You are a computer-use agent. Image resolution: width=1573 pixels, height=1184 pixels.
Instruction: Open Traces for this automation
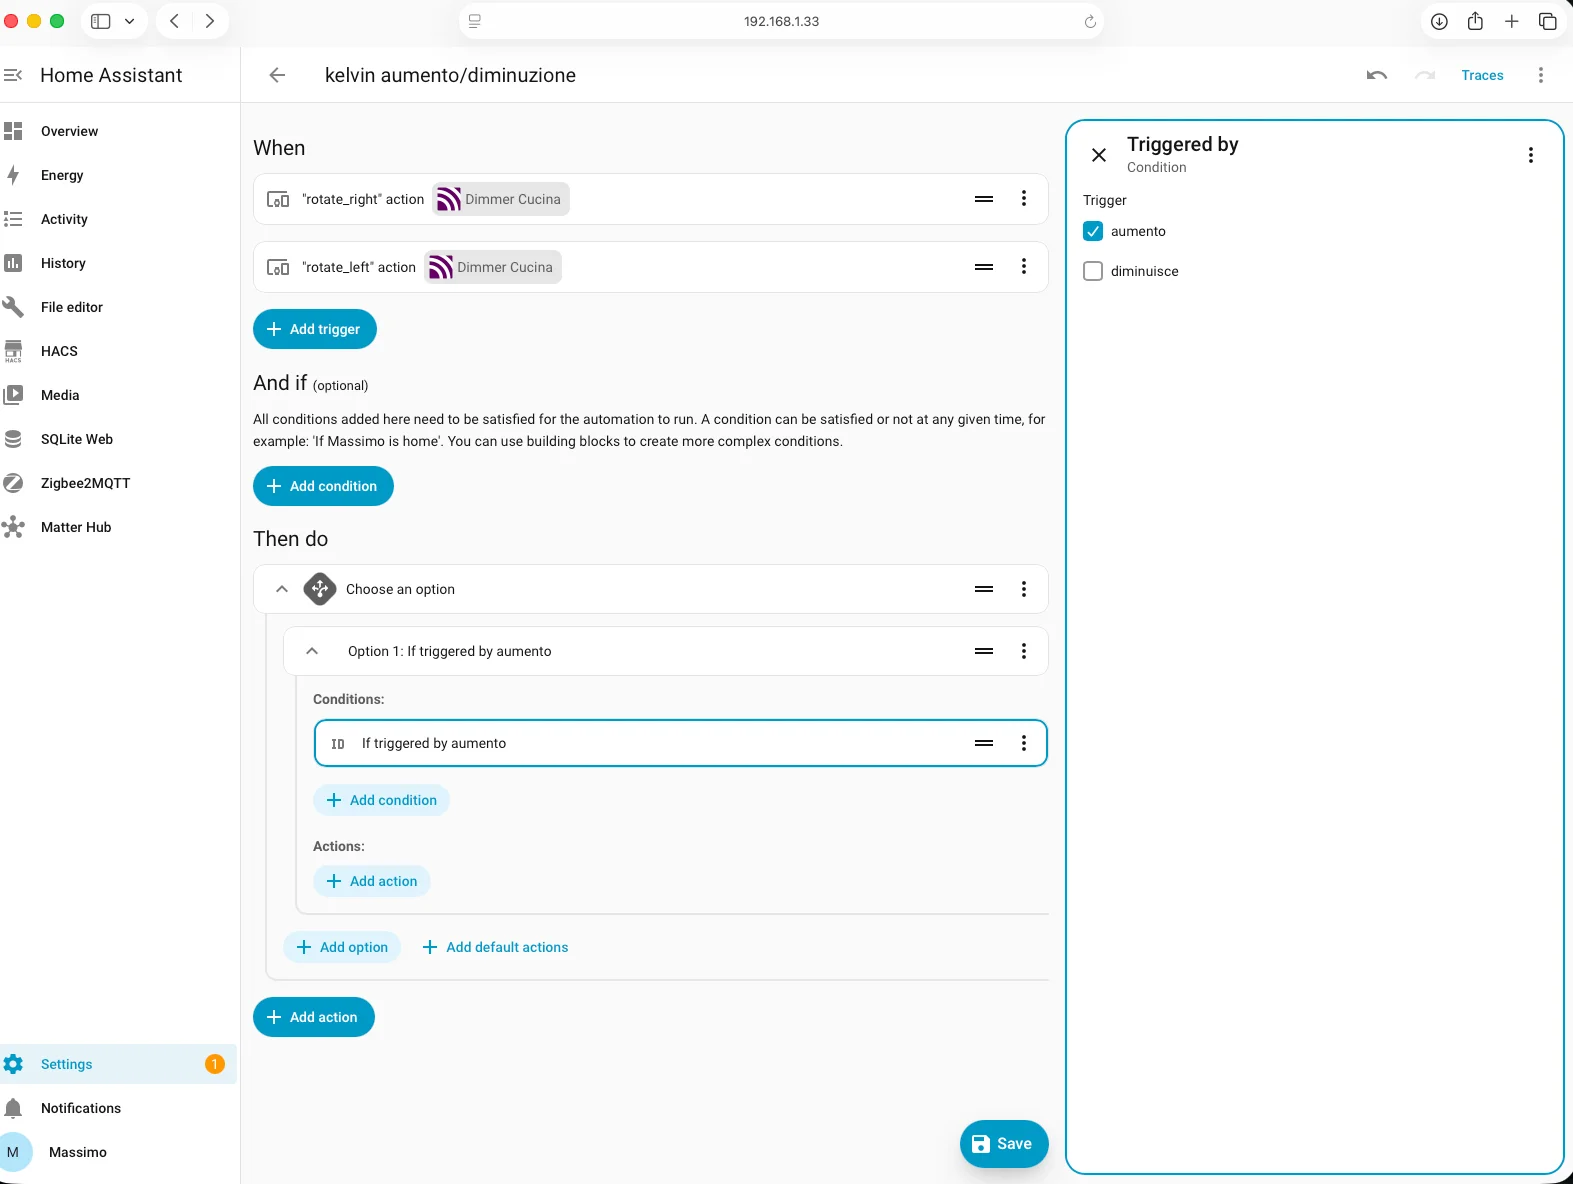pos(1482,75)
